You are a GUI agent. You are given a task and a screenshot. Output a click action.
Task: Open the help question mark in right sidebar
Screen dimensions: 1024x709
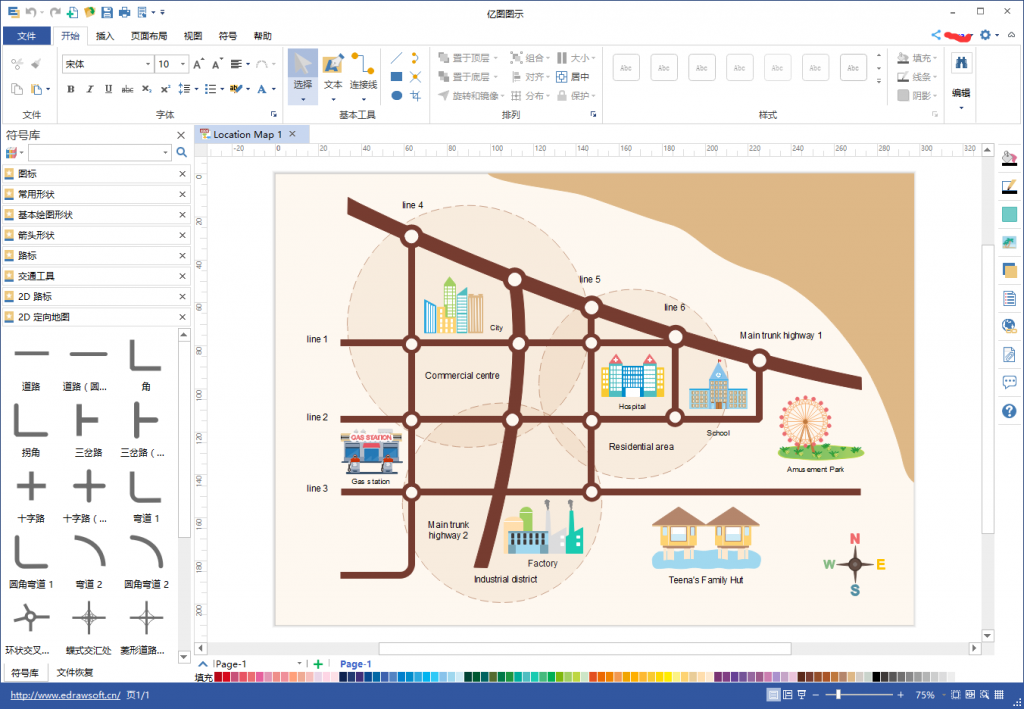1009,411
